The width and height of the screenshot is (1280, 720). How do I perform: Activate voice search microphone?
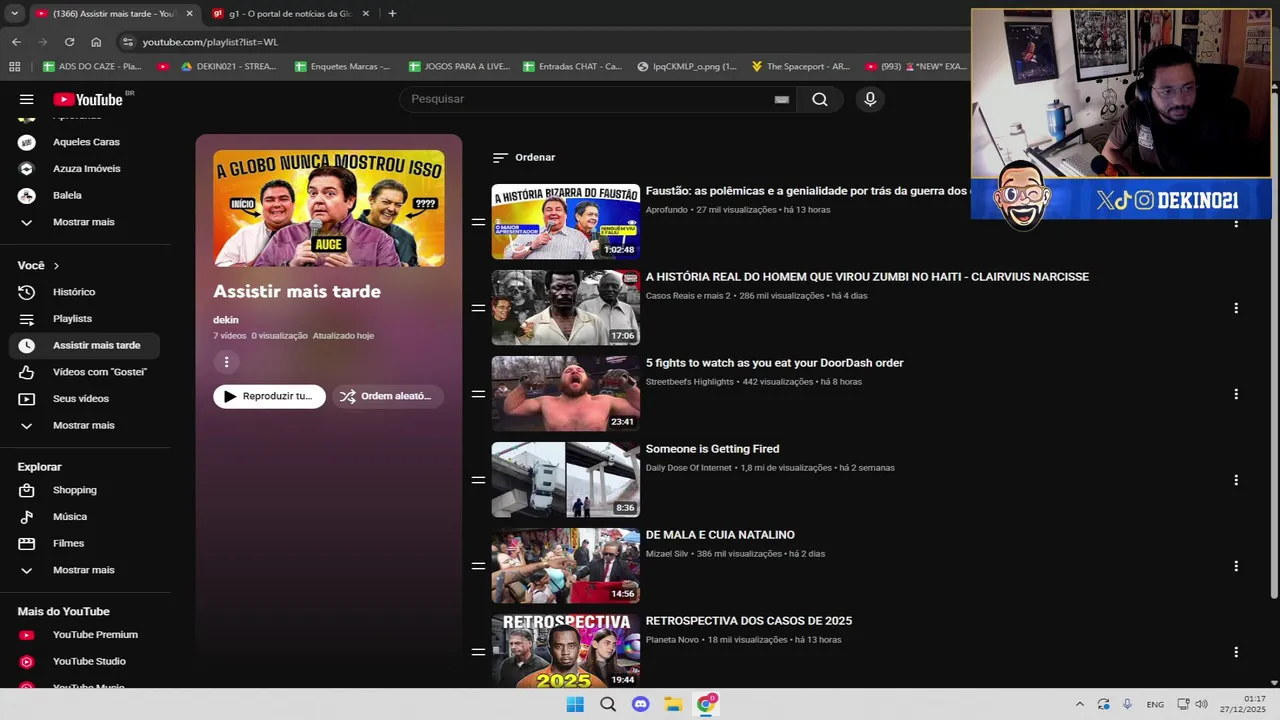pyautogui.click(x=870, y=99)
